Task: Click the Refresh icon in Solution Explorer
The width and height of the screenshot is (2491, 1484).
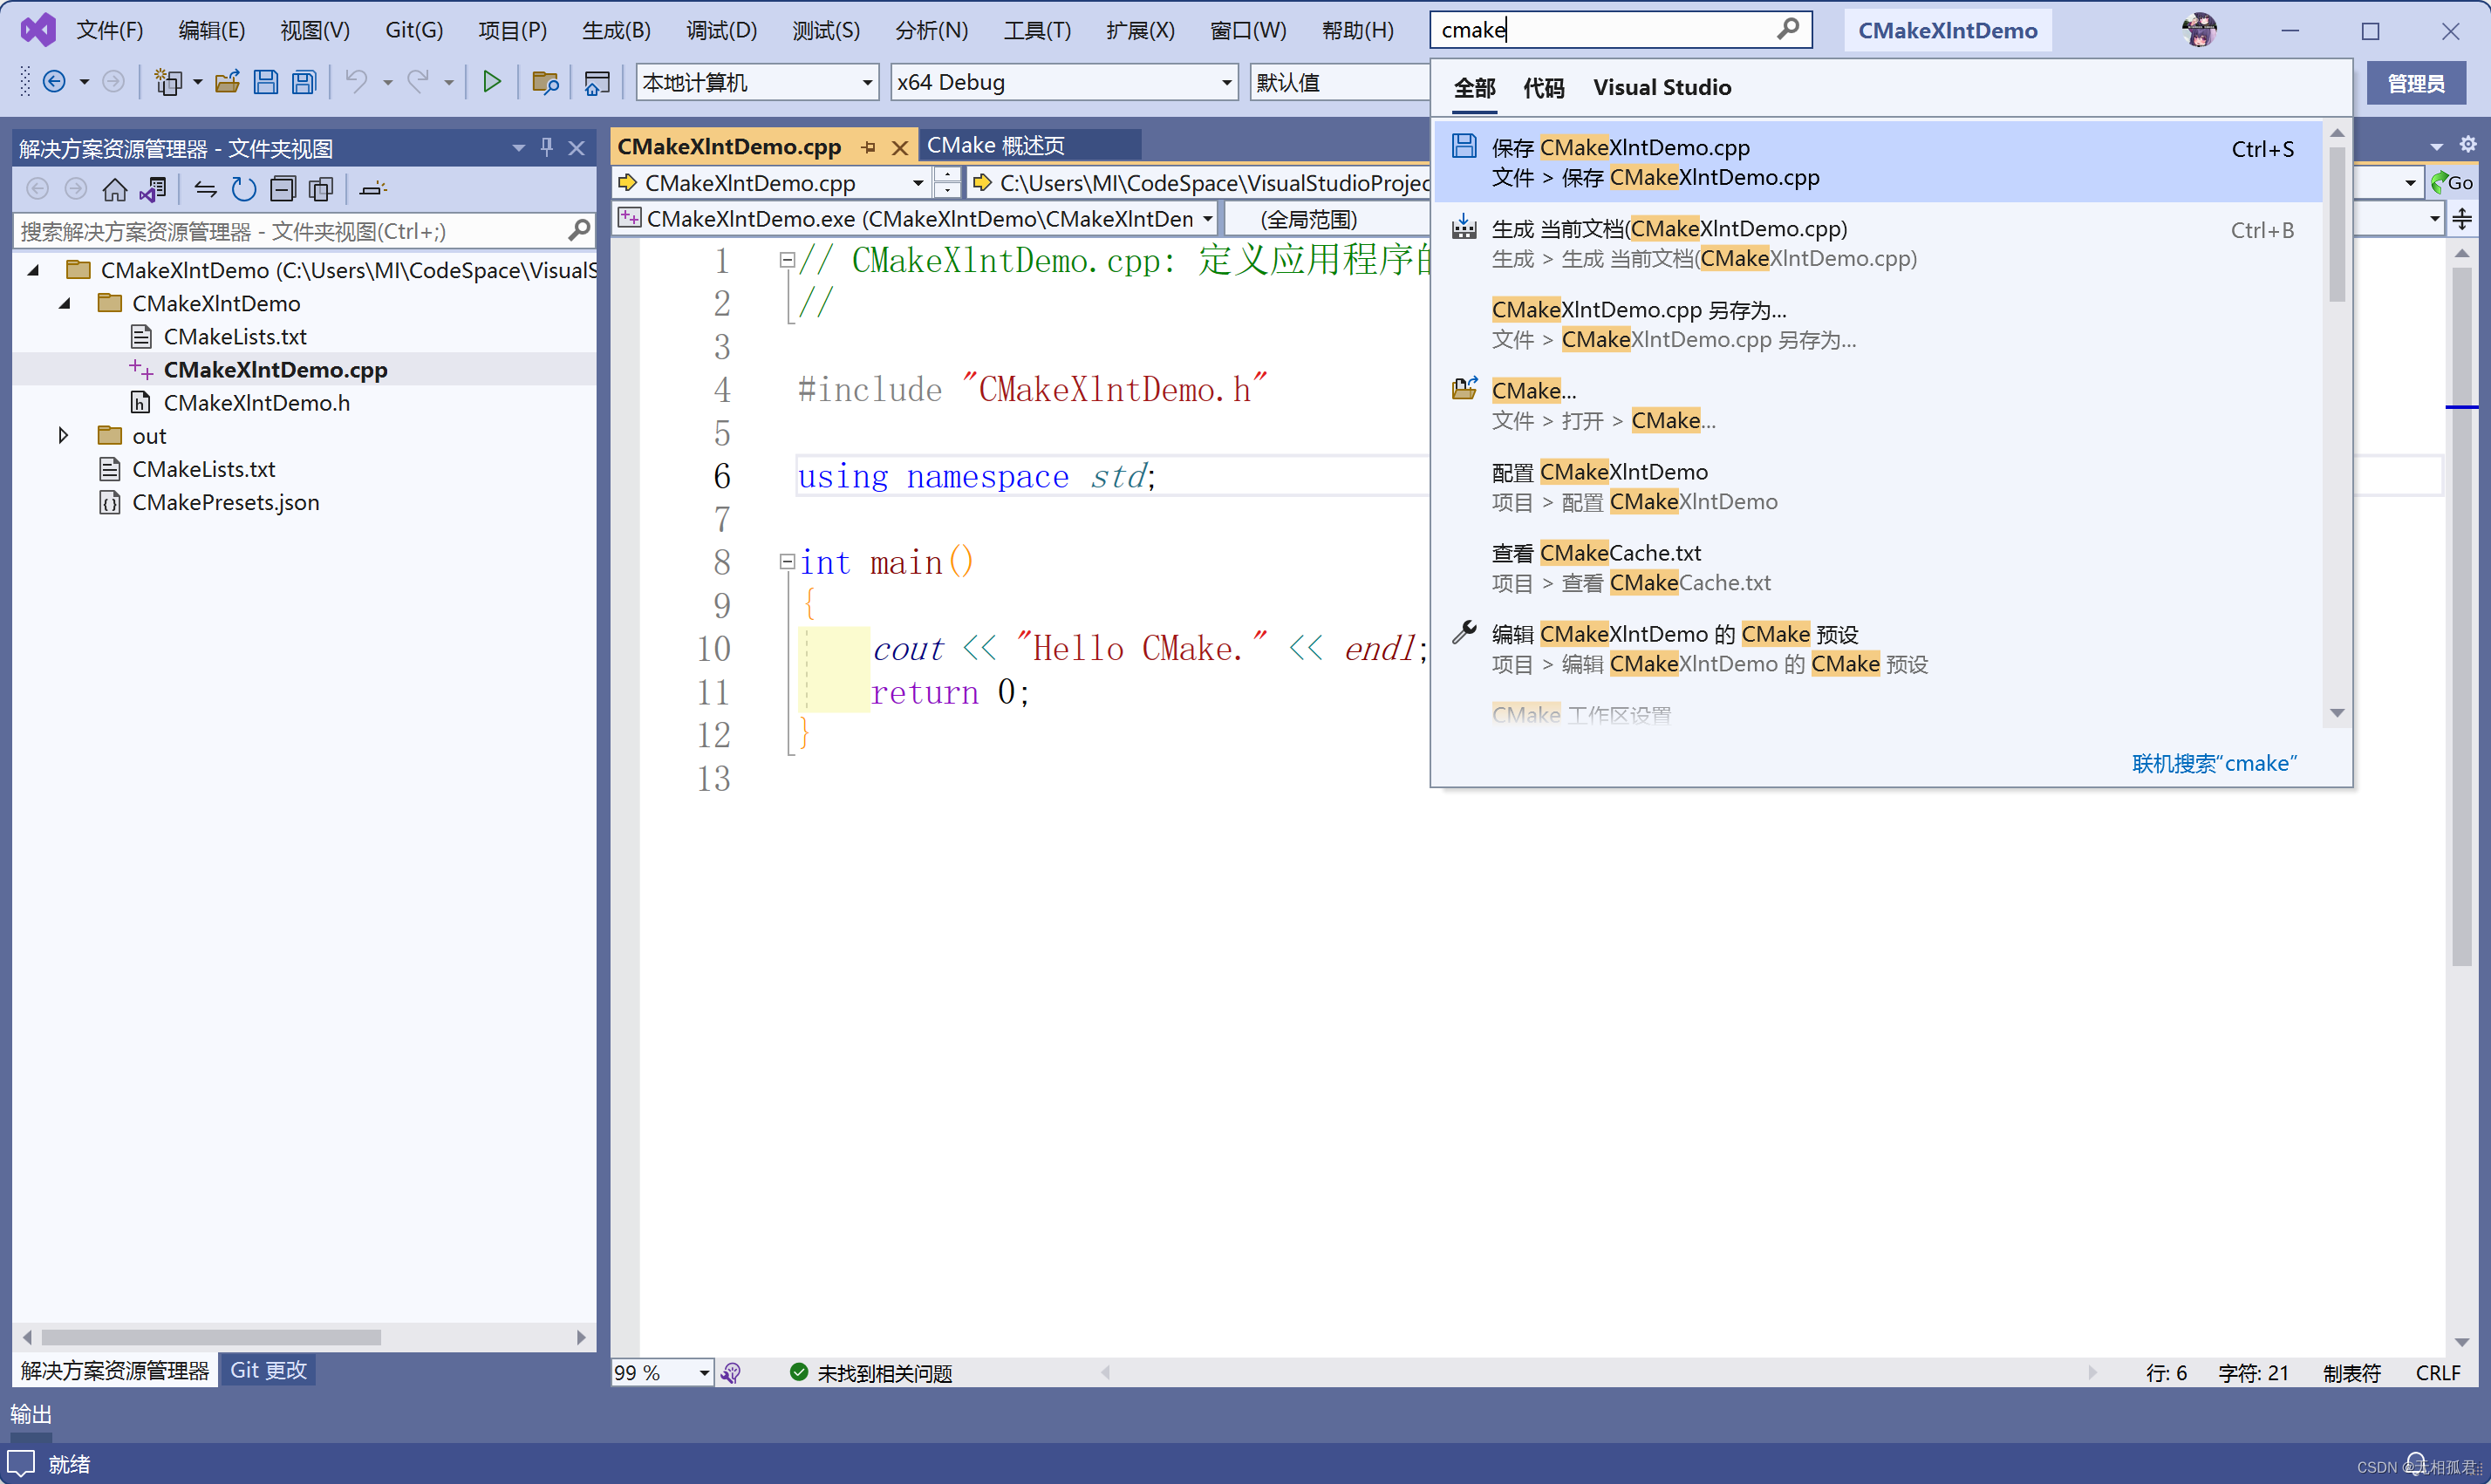Action: pos(243,189)
